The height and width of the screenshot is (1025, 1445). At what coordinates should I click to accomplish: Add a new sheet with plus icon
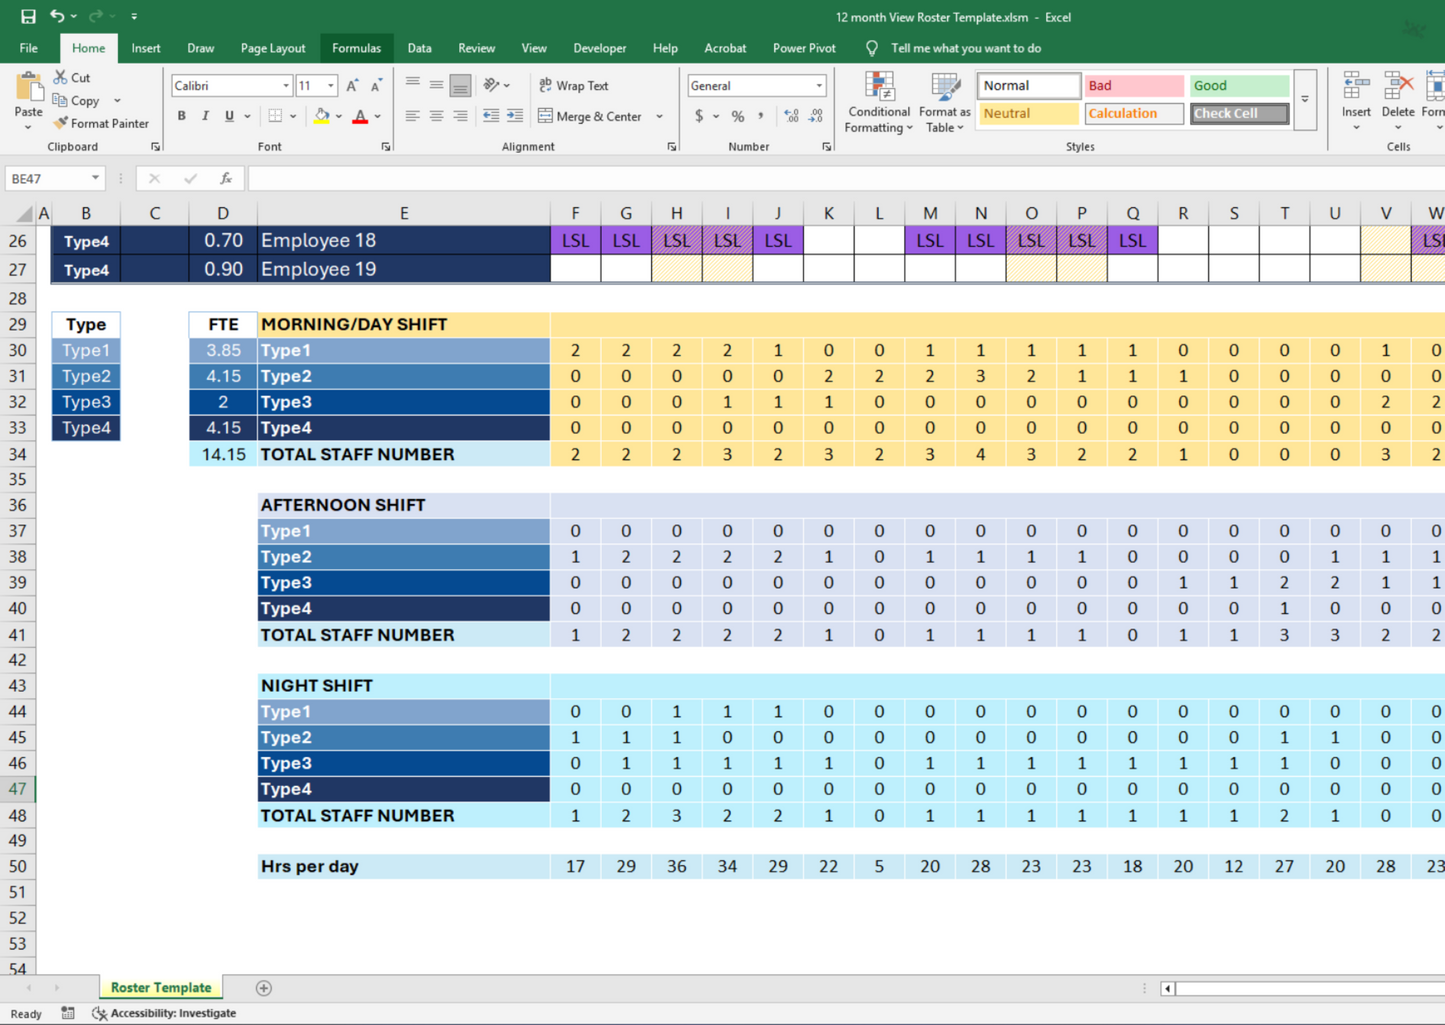[x=264, y=988]
